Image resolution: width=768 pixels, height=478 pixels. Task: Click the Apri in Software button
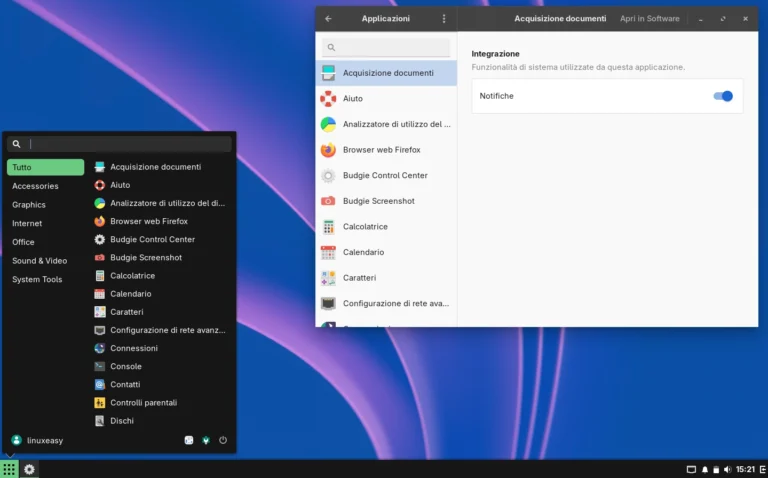tap(649, 18)
